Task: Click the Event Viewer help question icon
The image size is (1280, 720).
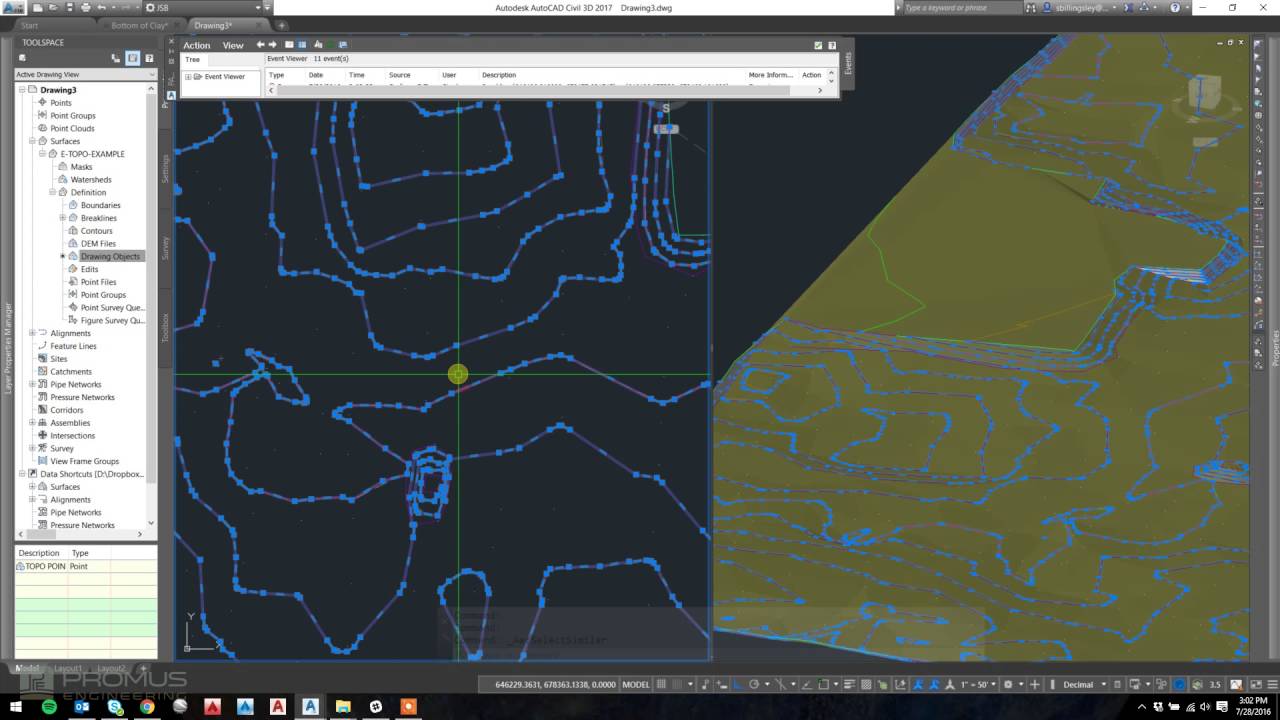Action: 832,46
